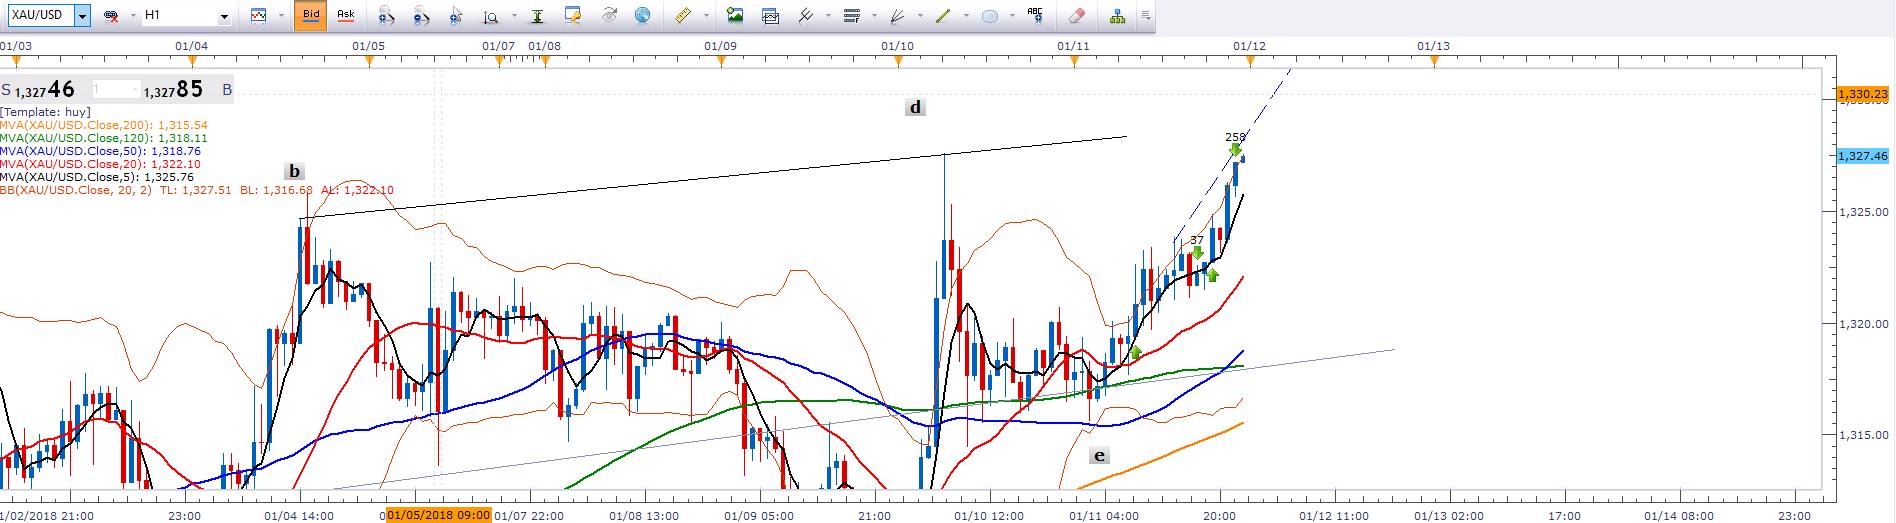The height and width of the screenshot is (523, 1896).
Task: Click the toolbar overflow options button
Action: point(1146,16)
